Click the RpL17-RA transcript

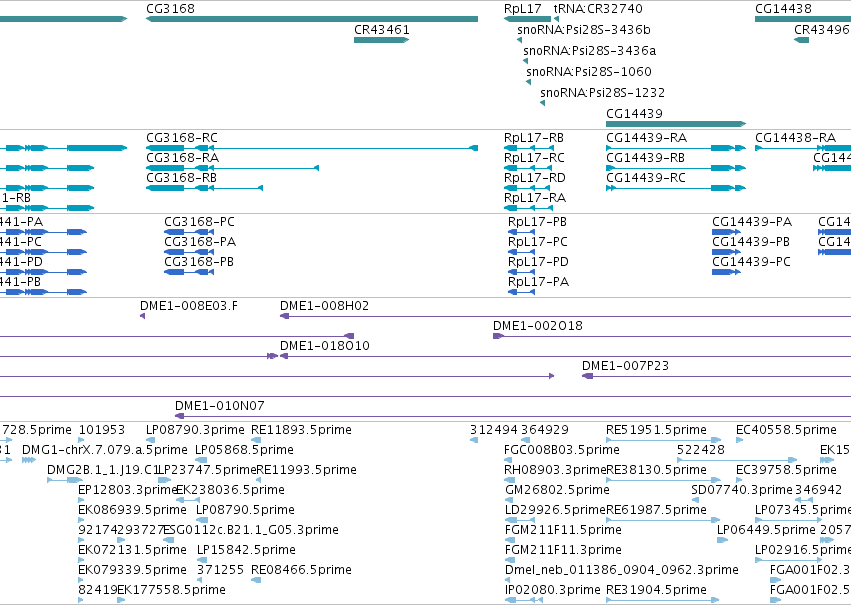(x=528, y=208)
